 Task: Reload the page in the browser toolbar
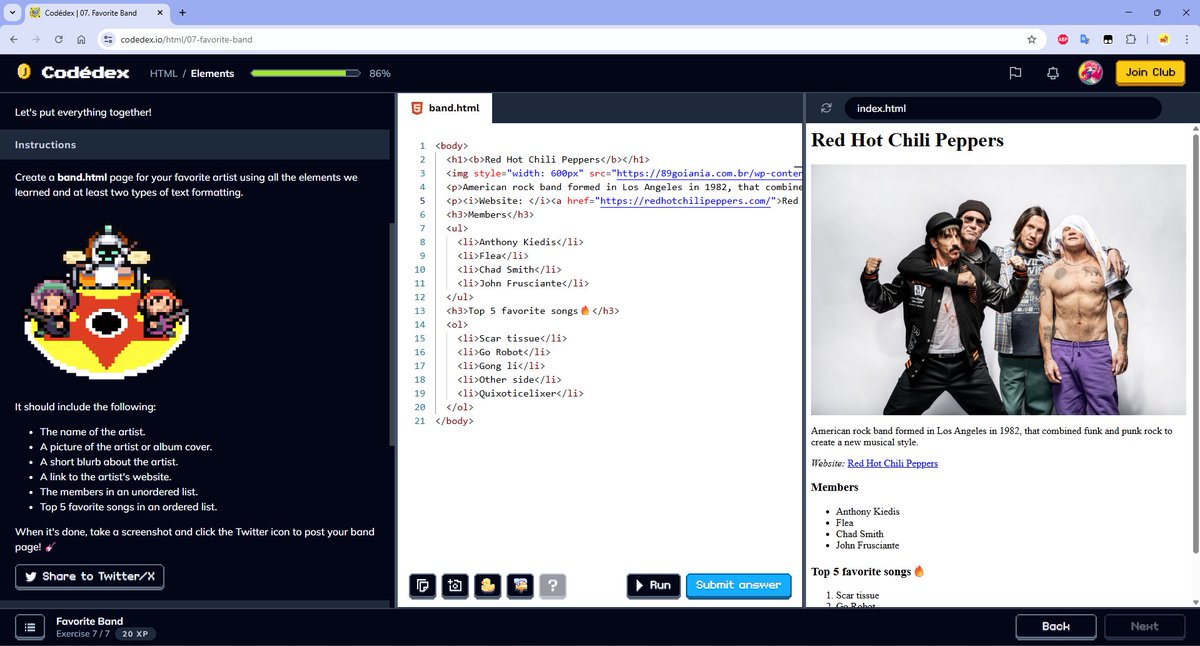pyautogui.click(x=59, y=39)
